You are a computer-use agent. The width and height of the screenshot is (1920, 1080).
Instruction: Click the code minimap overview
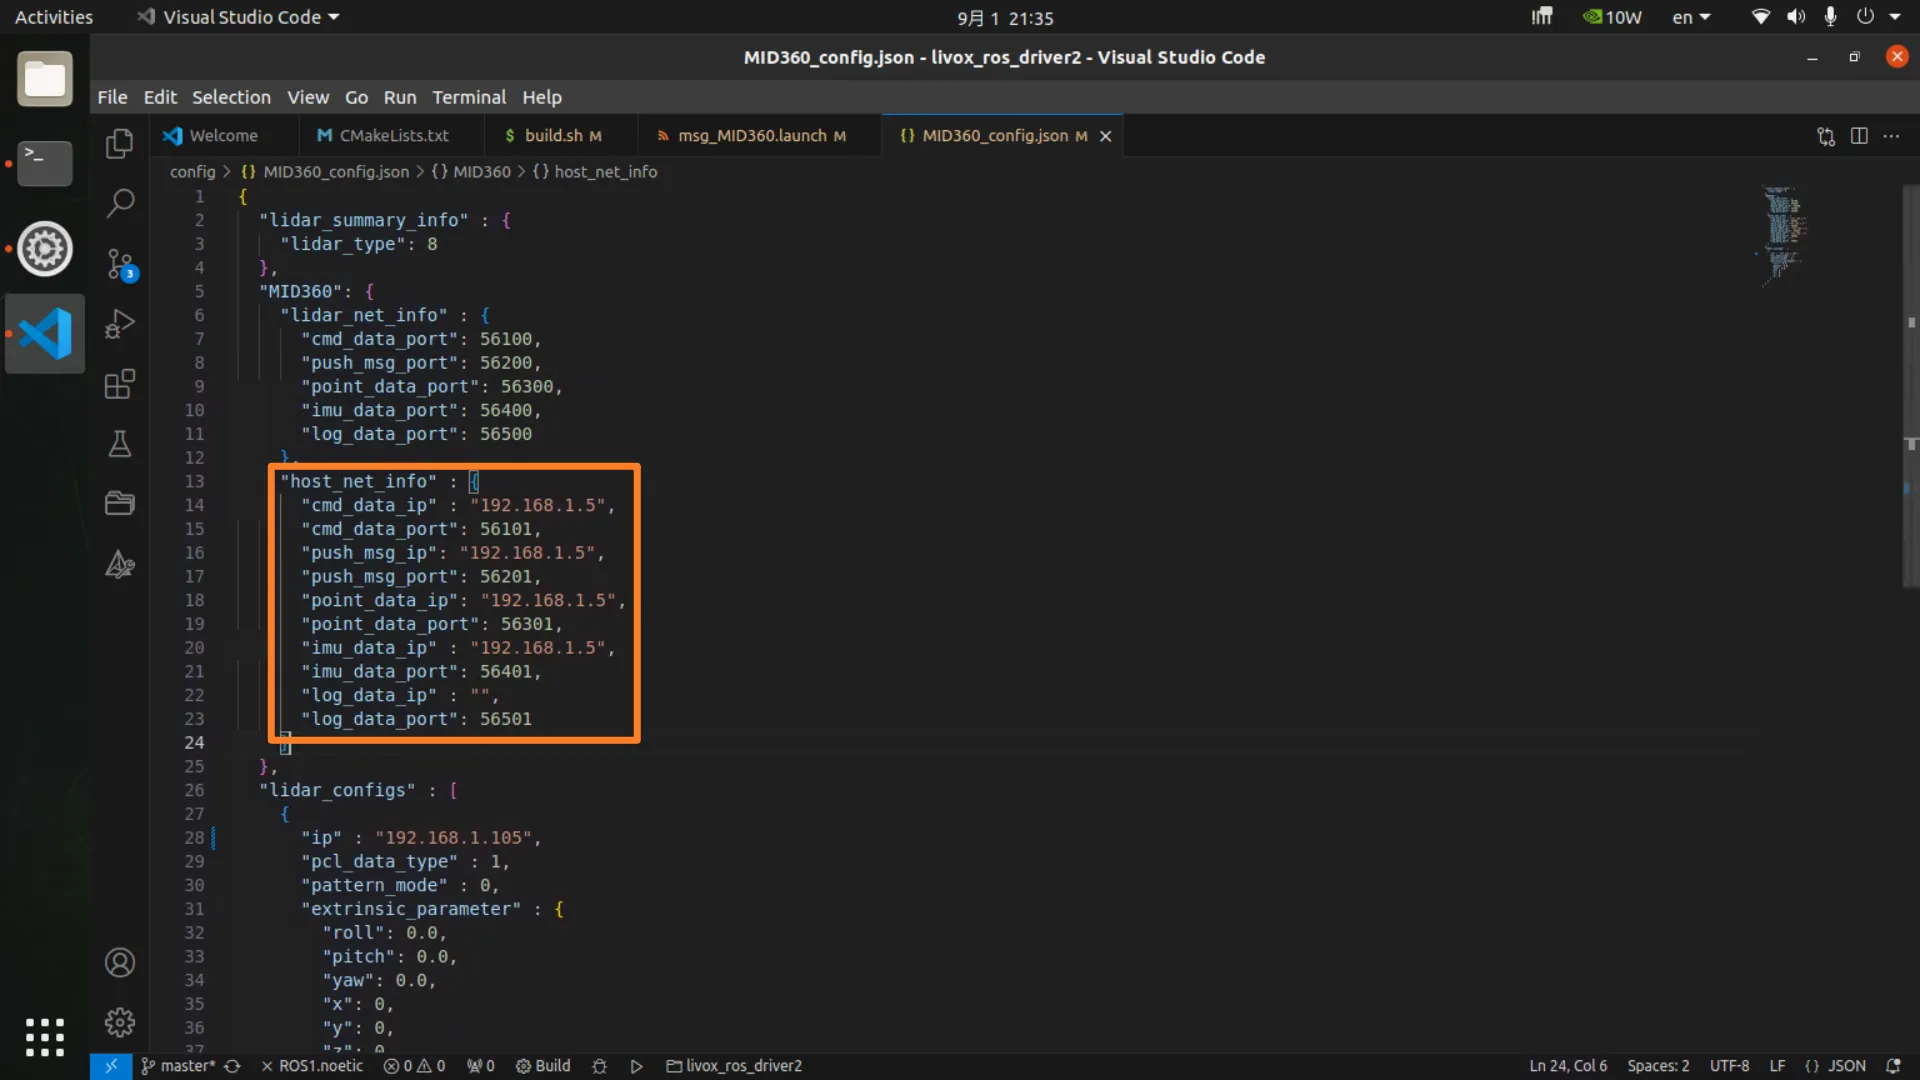click(x=1783, y=235)
